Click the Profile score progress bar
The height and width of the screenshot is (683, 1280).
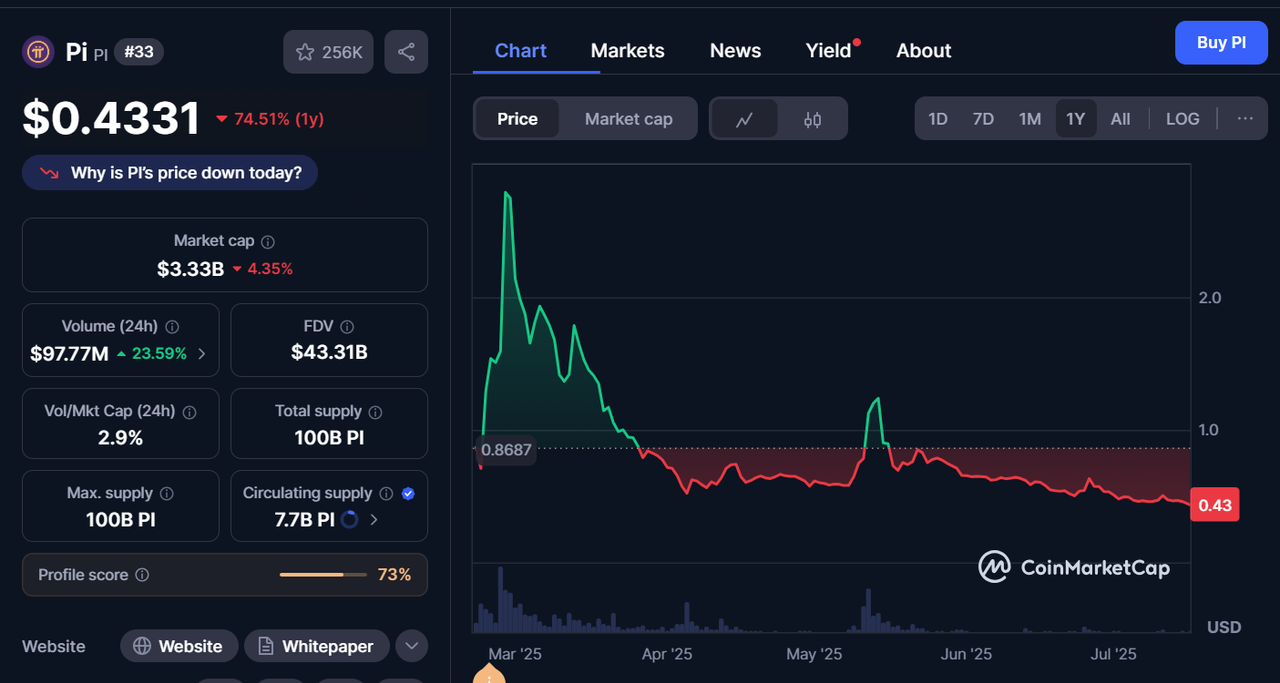coord(324,575)
